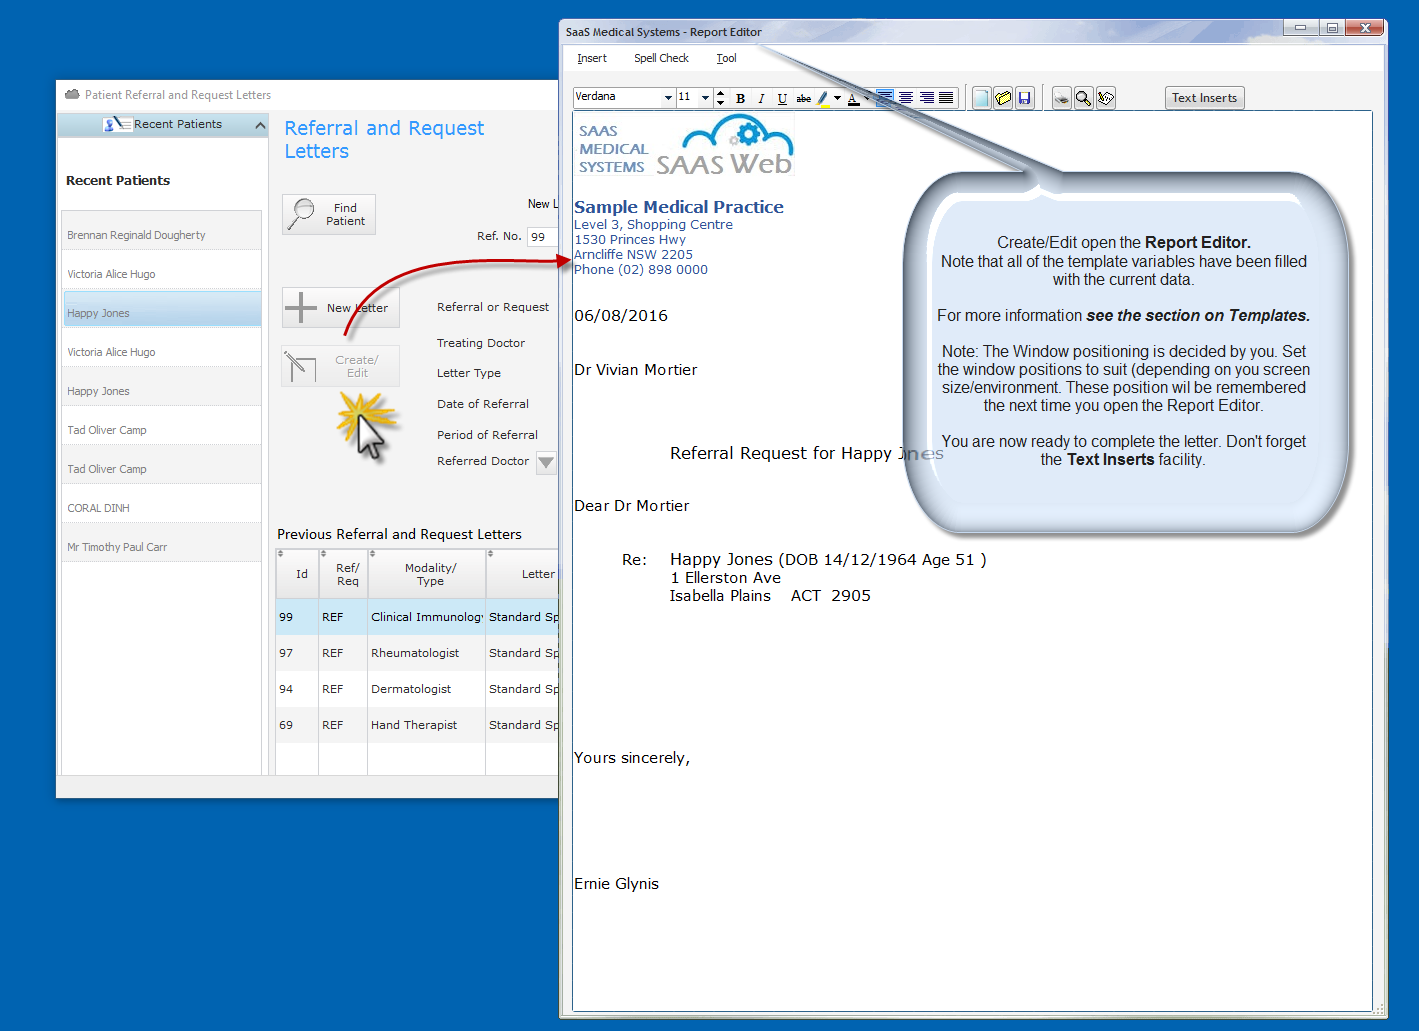Open the font size dropdown

705,98
